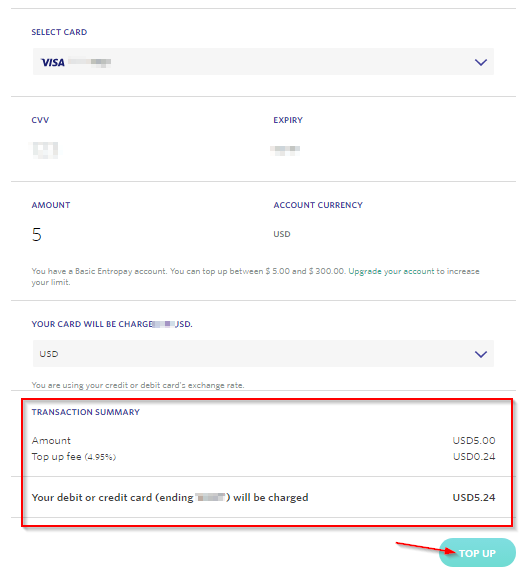
Task: Edit the Amount field showing 5
Action: (x=37, y=235)
